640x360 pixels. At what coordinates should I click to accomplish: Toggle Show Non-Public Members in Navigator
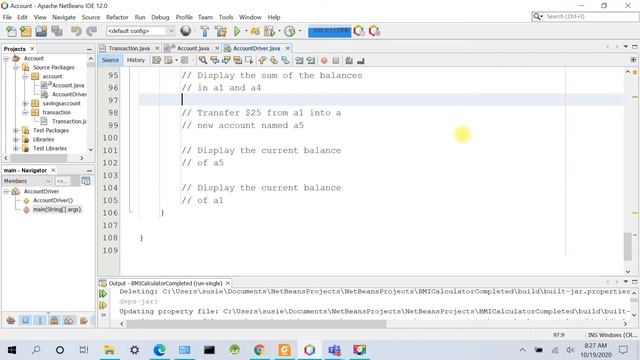tap(54, 320)
